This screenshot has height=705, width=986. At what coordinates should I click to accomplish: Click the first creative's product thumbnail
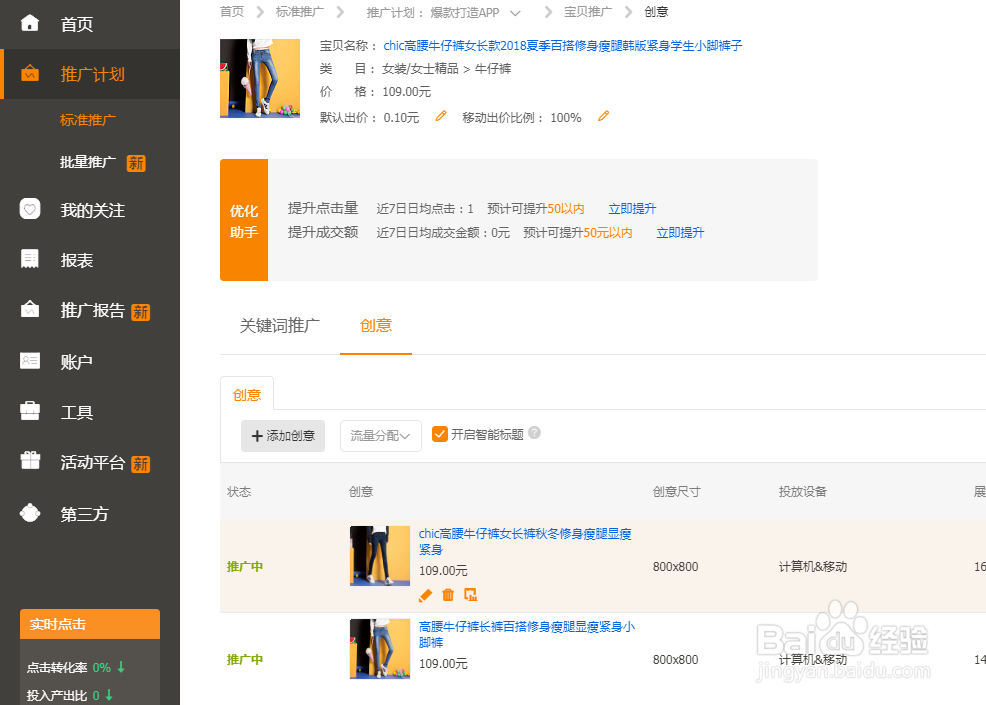pos(379,555)
